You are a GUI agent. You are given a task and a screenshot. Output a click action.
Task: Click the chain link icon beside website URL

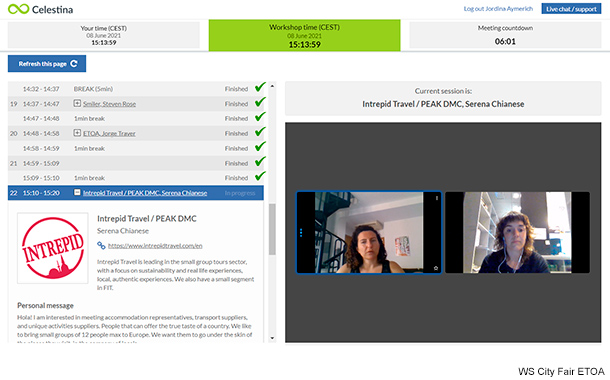(x=101, y=245)
